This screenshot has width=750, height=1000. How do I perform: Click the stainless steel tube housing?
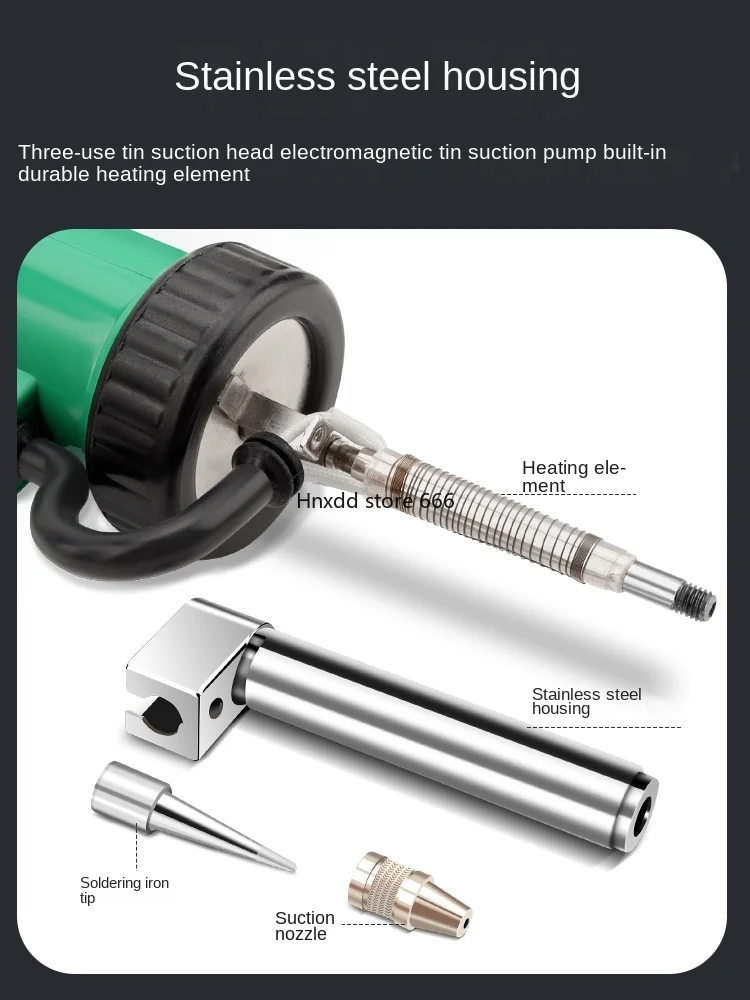(x=446, y=739)
